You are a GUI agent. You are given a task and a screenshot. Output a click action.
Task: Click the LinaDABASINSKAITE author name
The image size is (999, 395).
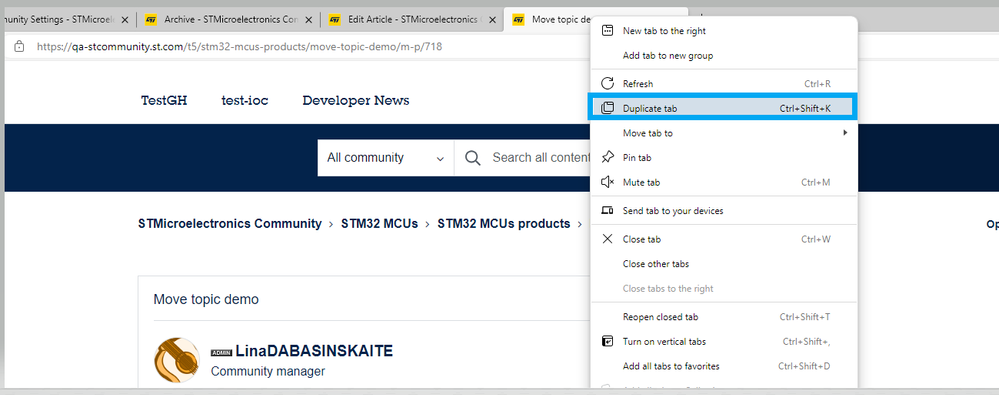314,351
